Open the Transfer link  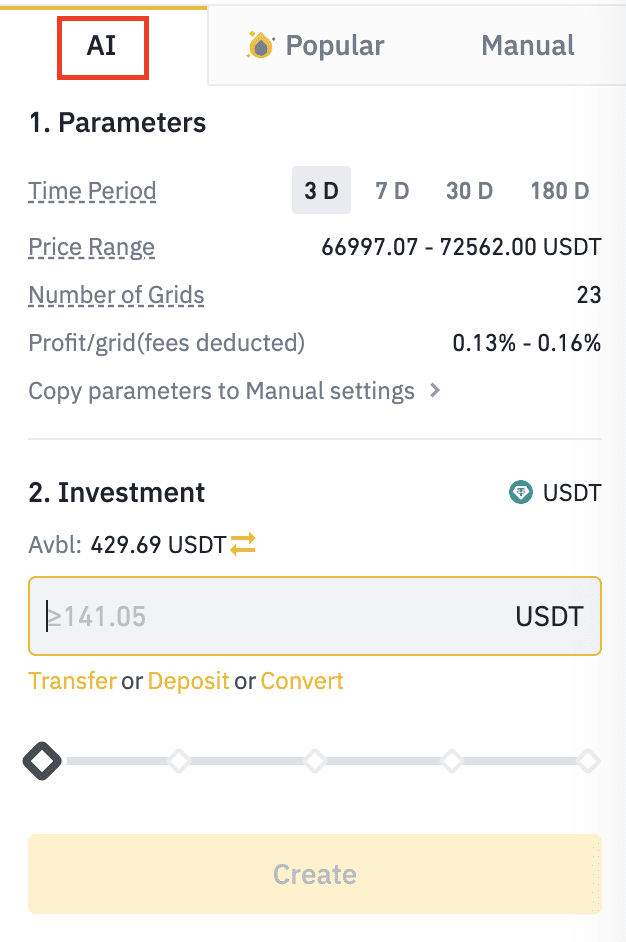[72, 681]
